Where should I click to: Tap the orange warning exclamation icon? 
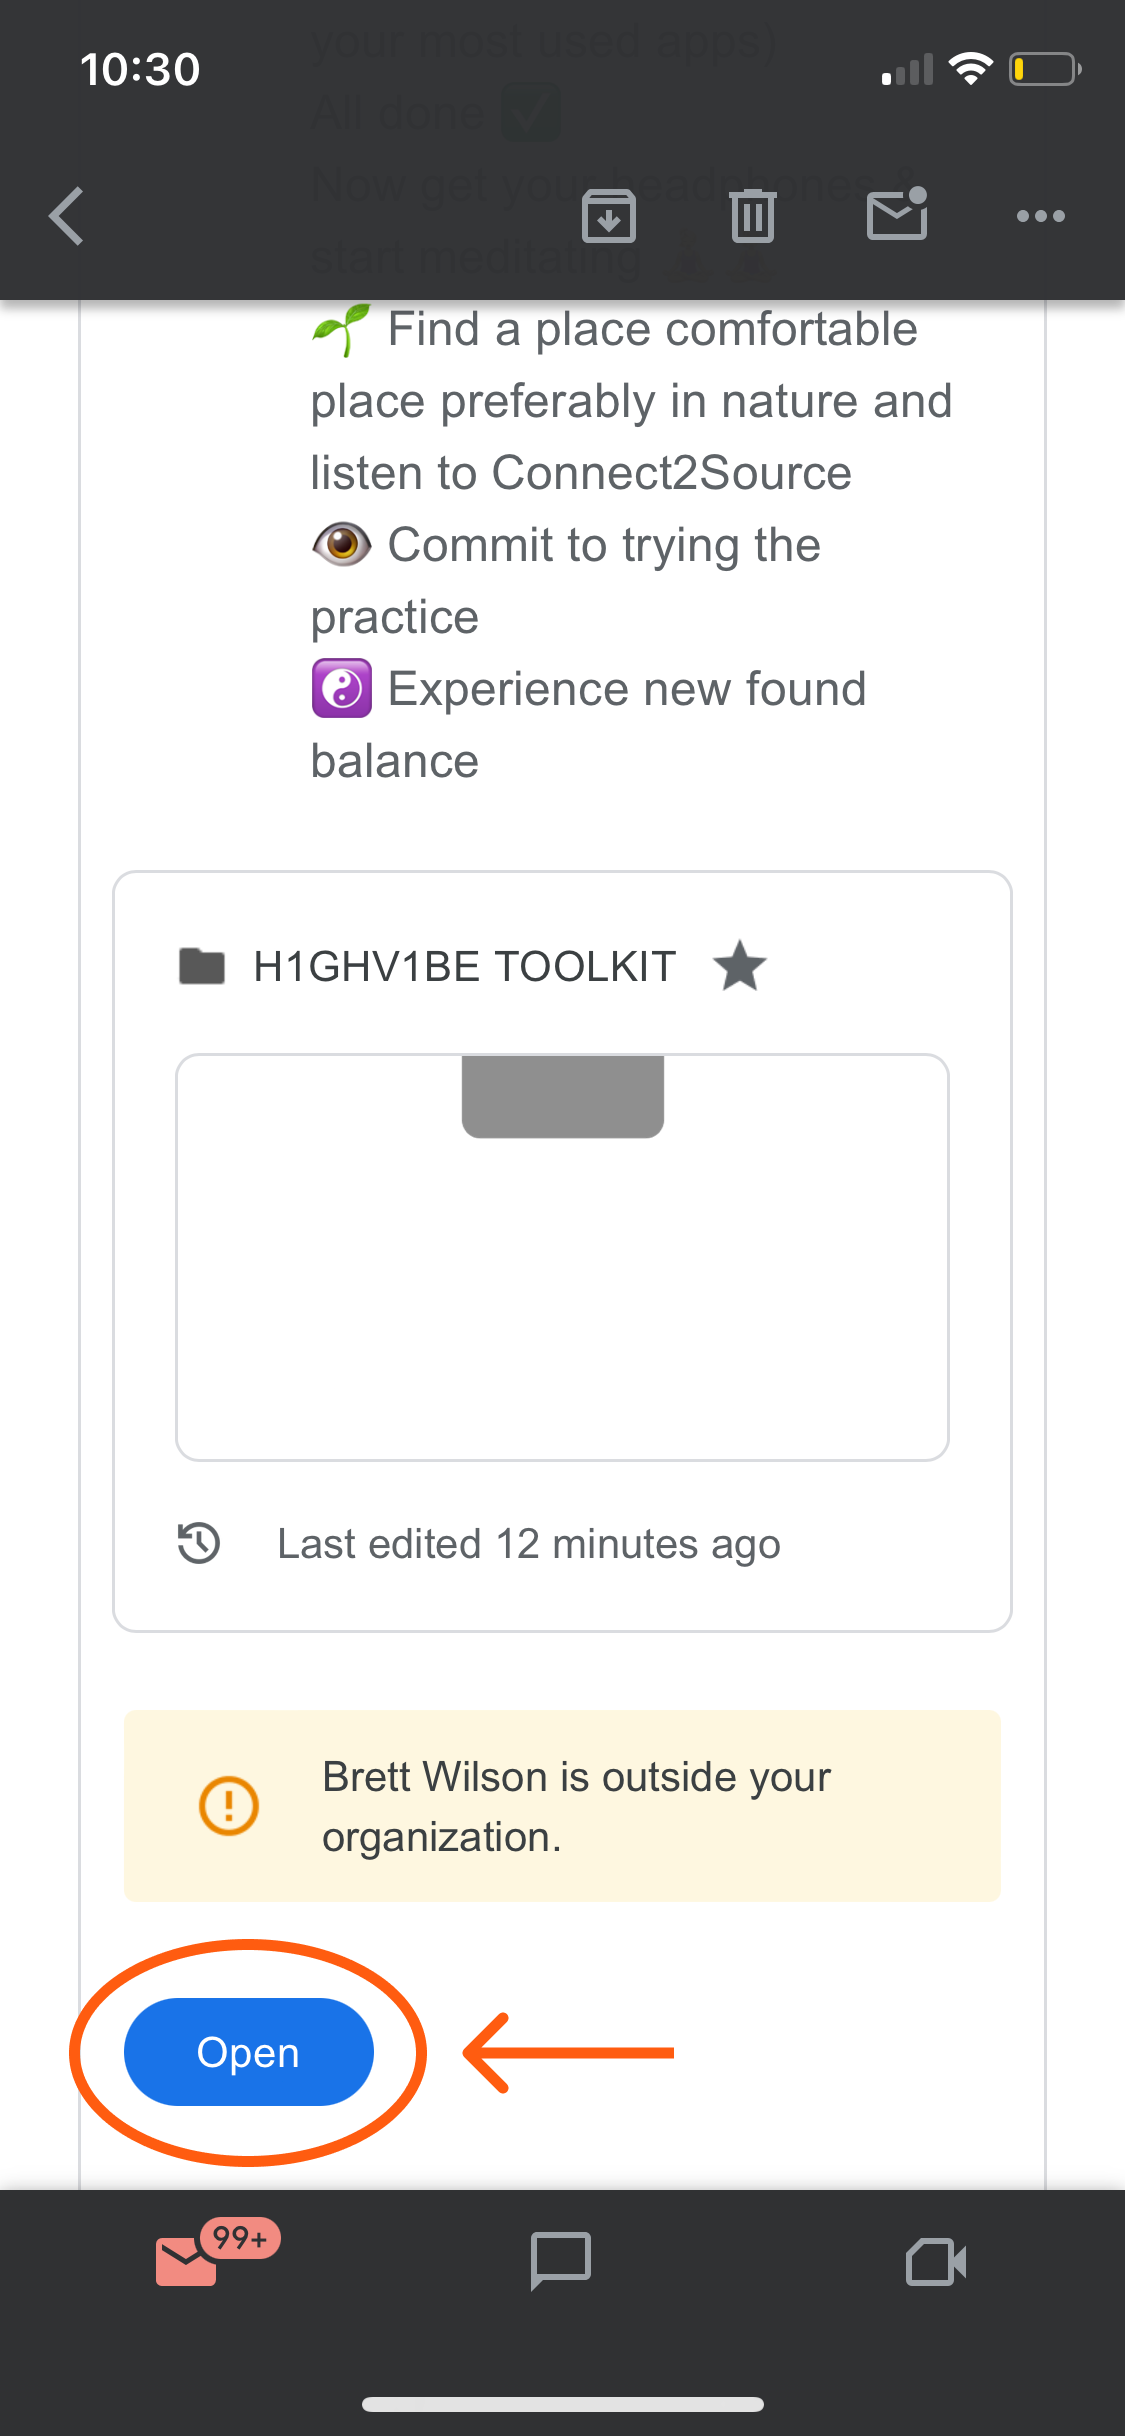point(229,1806)
